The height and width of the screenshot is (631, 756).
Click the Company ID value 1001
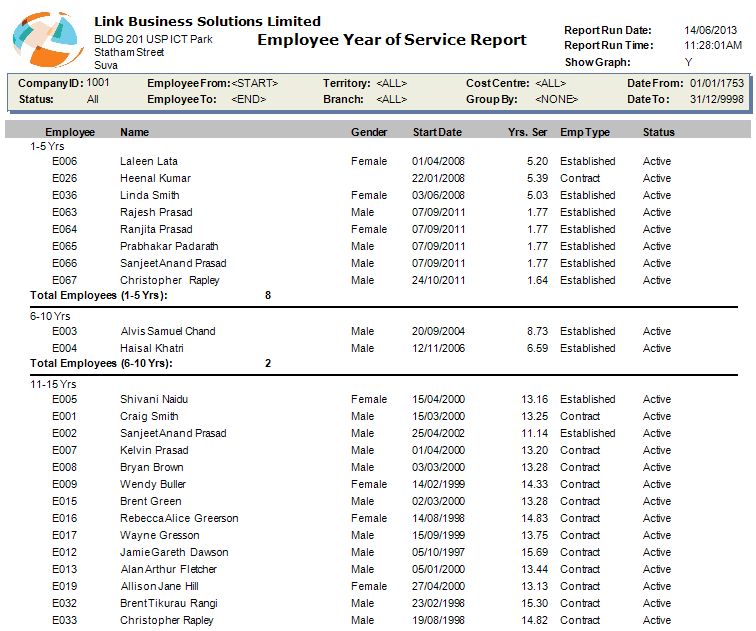click(98, 83)
